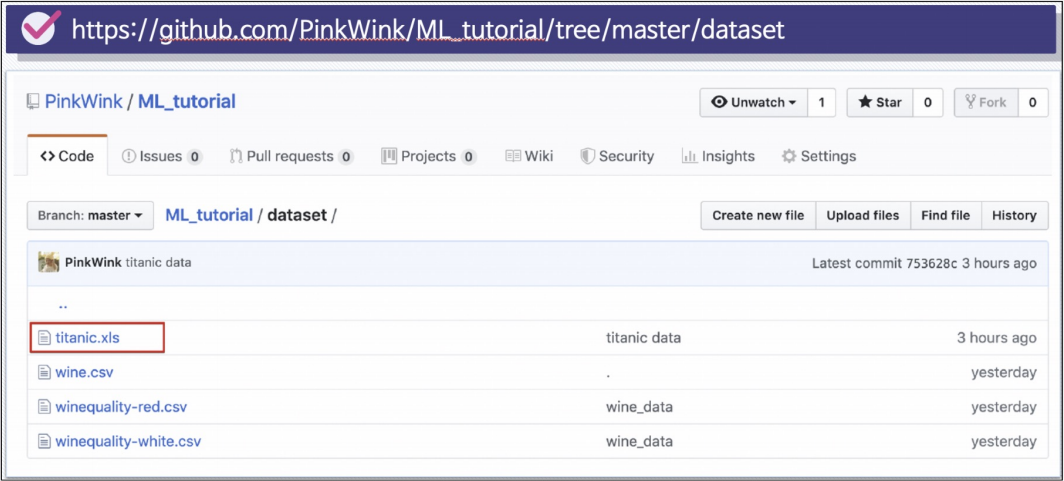This screenshot has height=481, width=1064.
Task: Switch to the Projects tab
Action: tap(429, 156)
